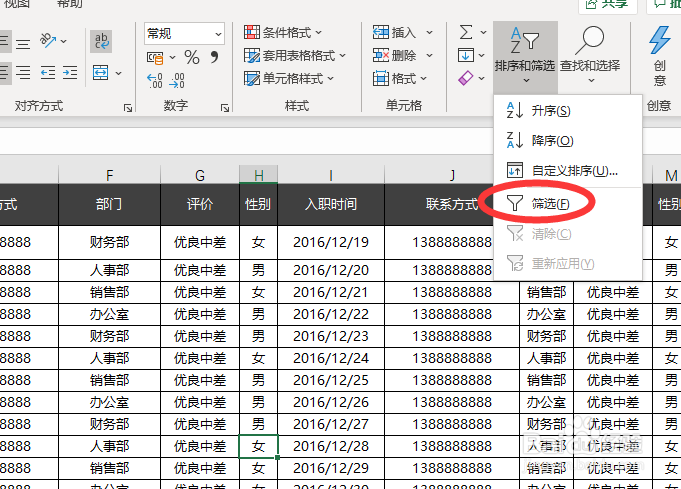
Task: Choose 筛选(F) from the menu
Action: [x=568, y=204]
